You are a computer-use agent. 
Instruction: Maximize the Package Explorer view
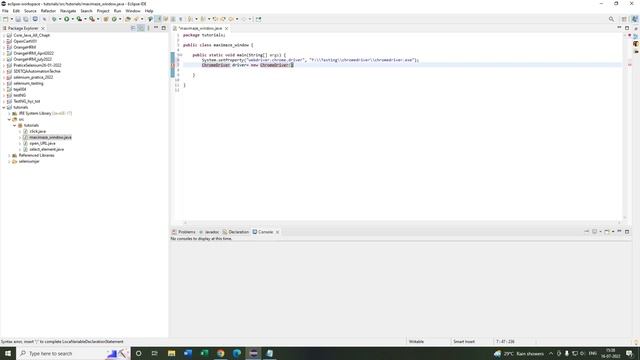tap(164, 28)
